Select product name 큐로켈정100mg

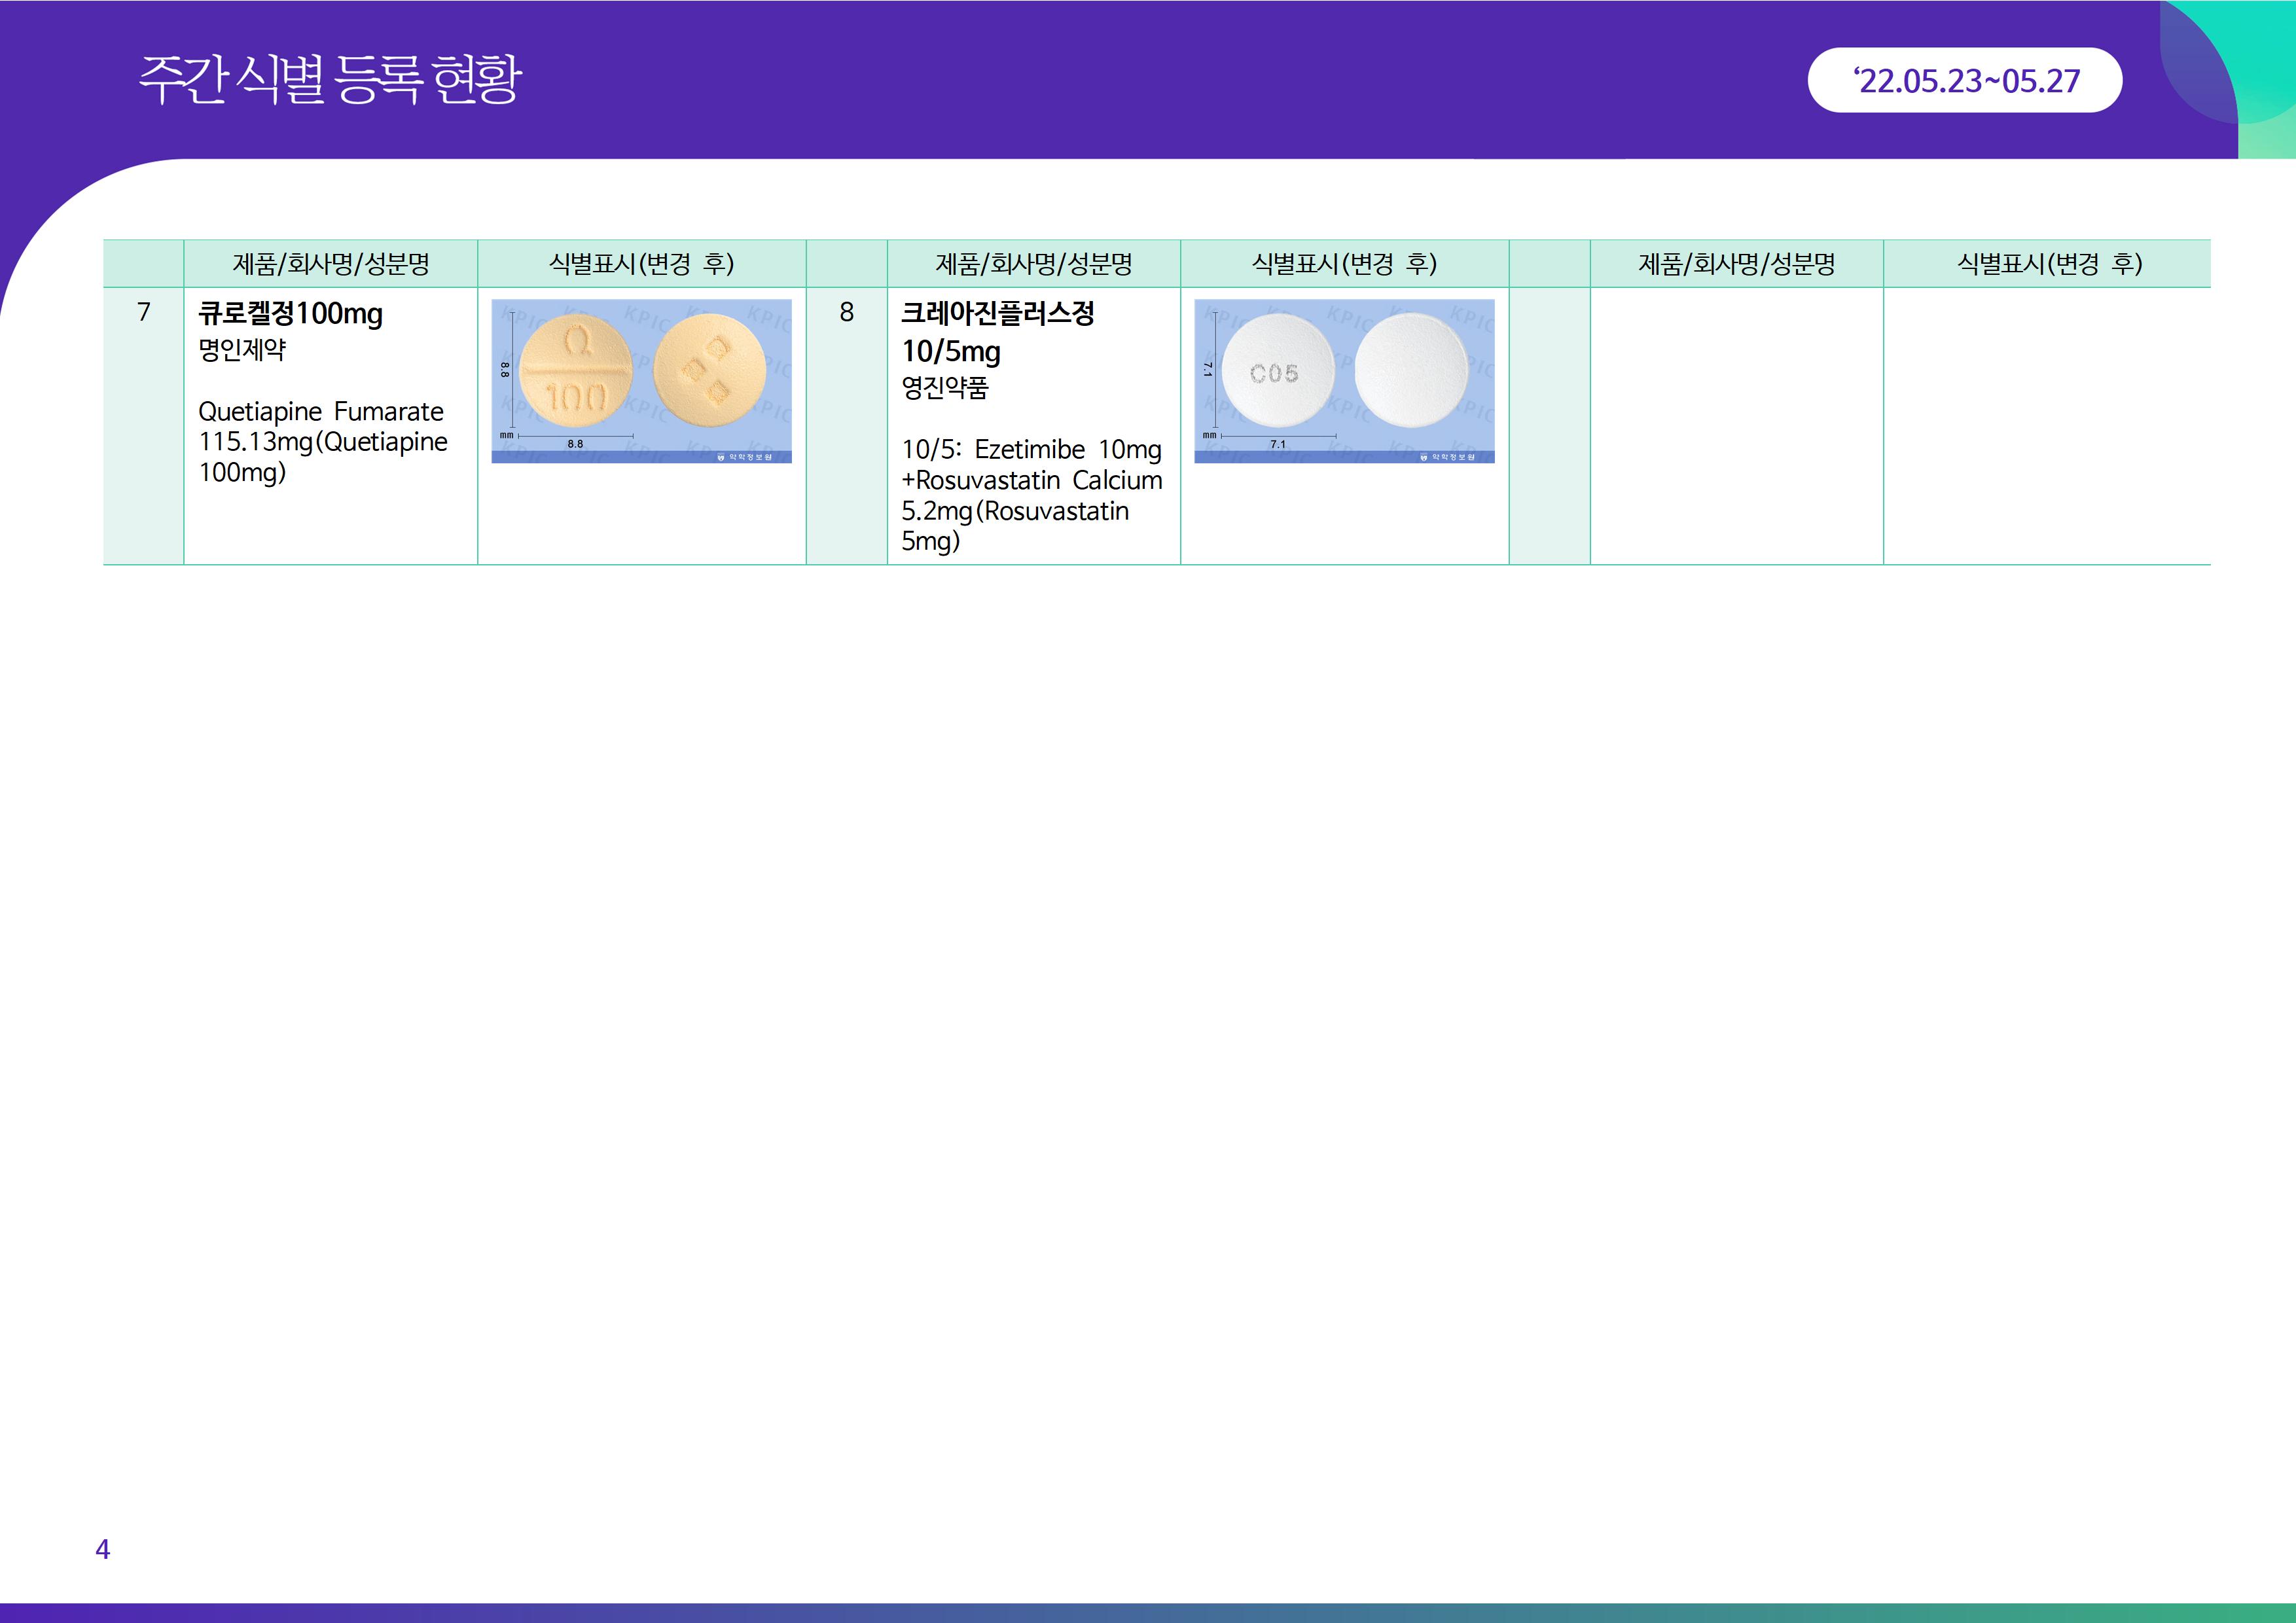click(x=291, y=314)
